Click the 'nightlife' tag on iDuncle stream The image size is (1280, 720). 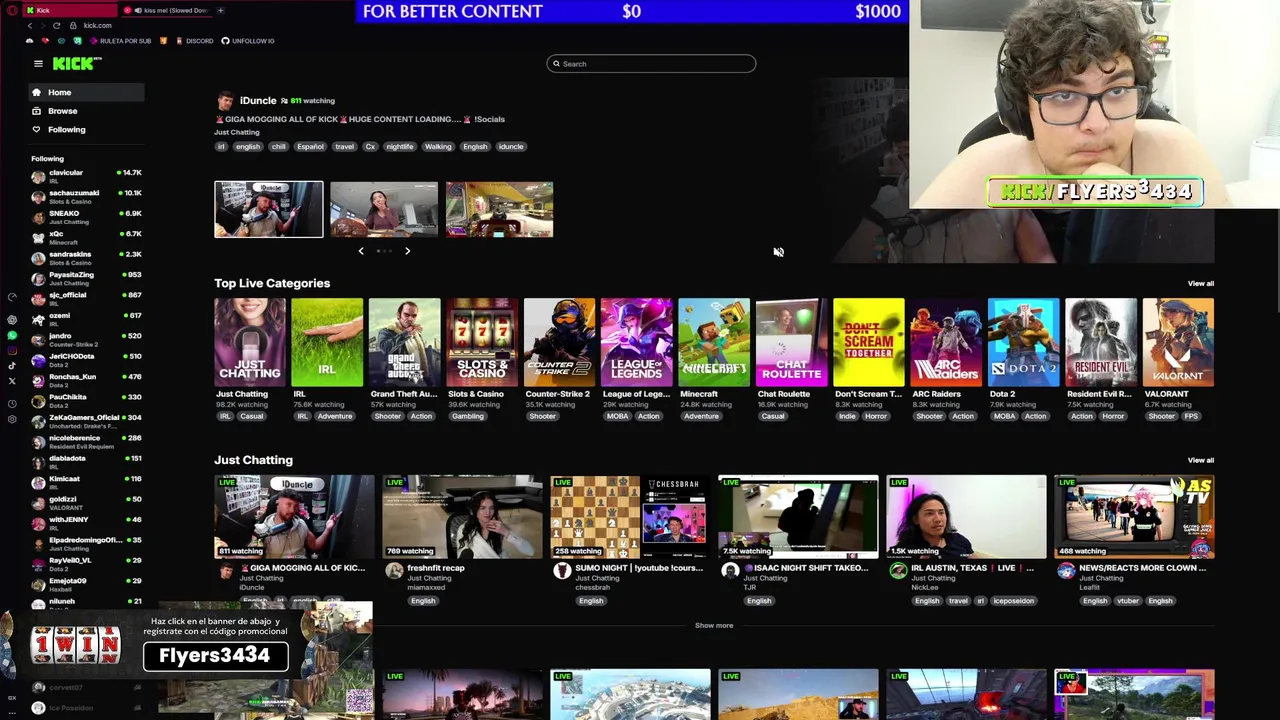tap(399, 147)
